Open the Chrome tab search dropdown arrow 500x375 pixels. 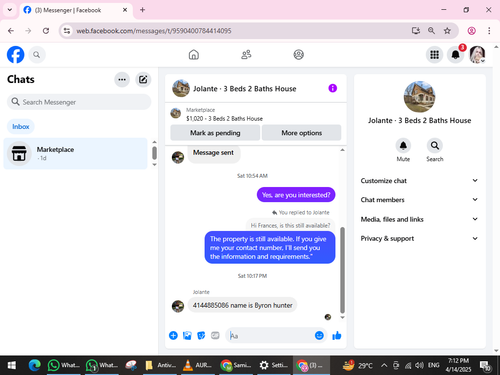10,10
